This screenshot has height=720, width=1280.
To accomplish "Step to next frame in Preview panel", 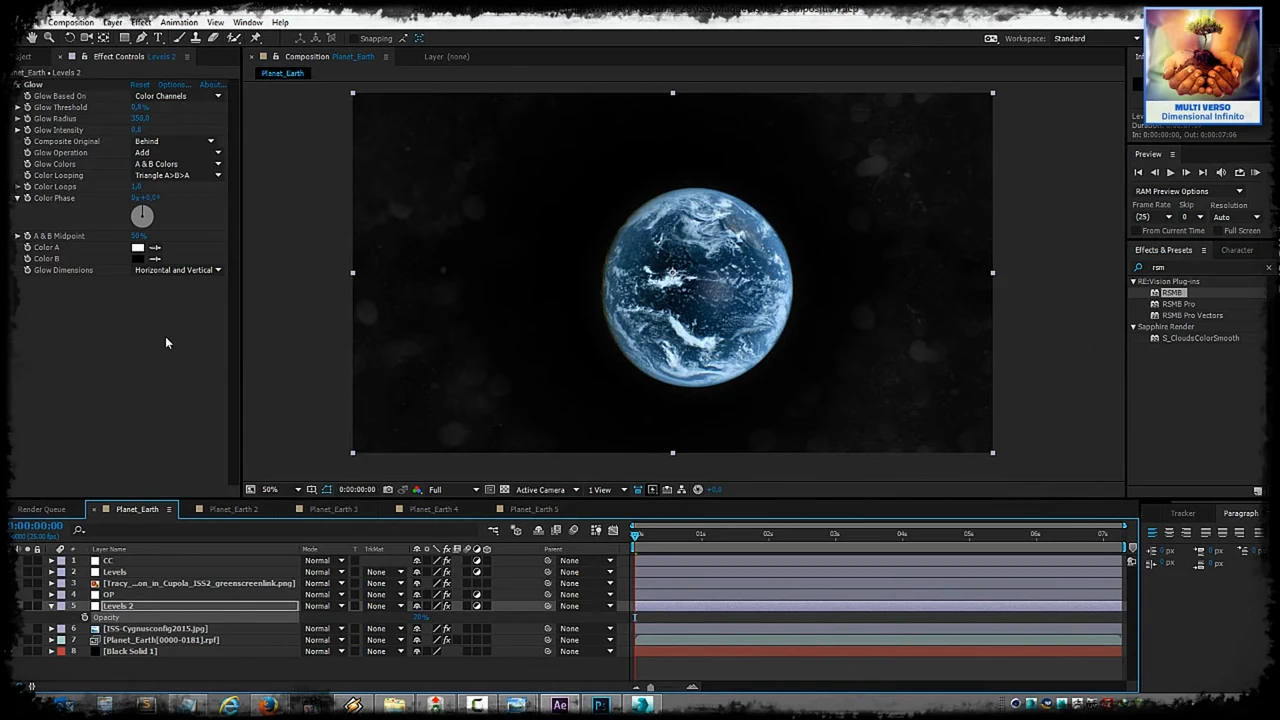I will click(1186, 172).
